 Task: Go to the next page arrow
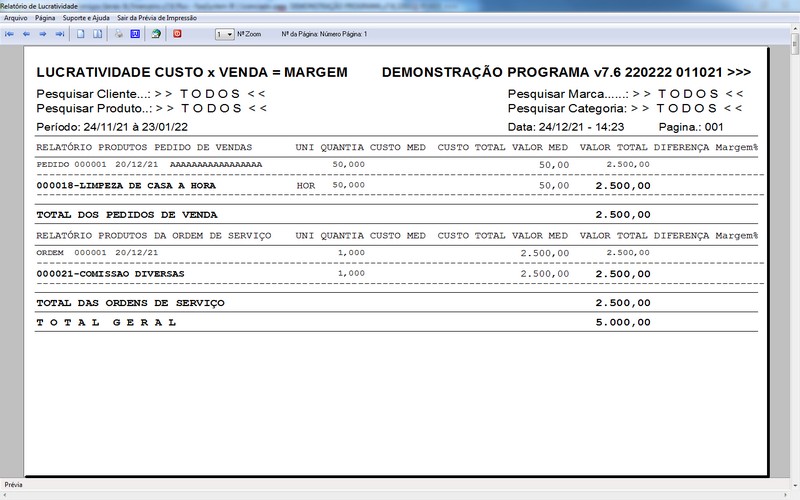(43, 34)
